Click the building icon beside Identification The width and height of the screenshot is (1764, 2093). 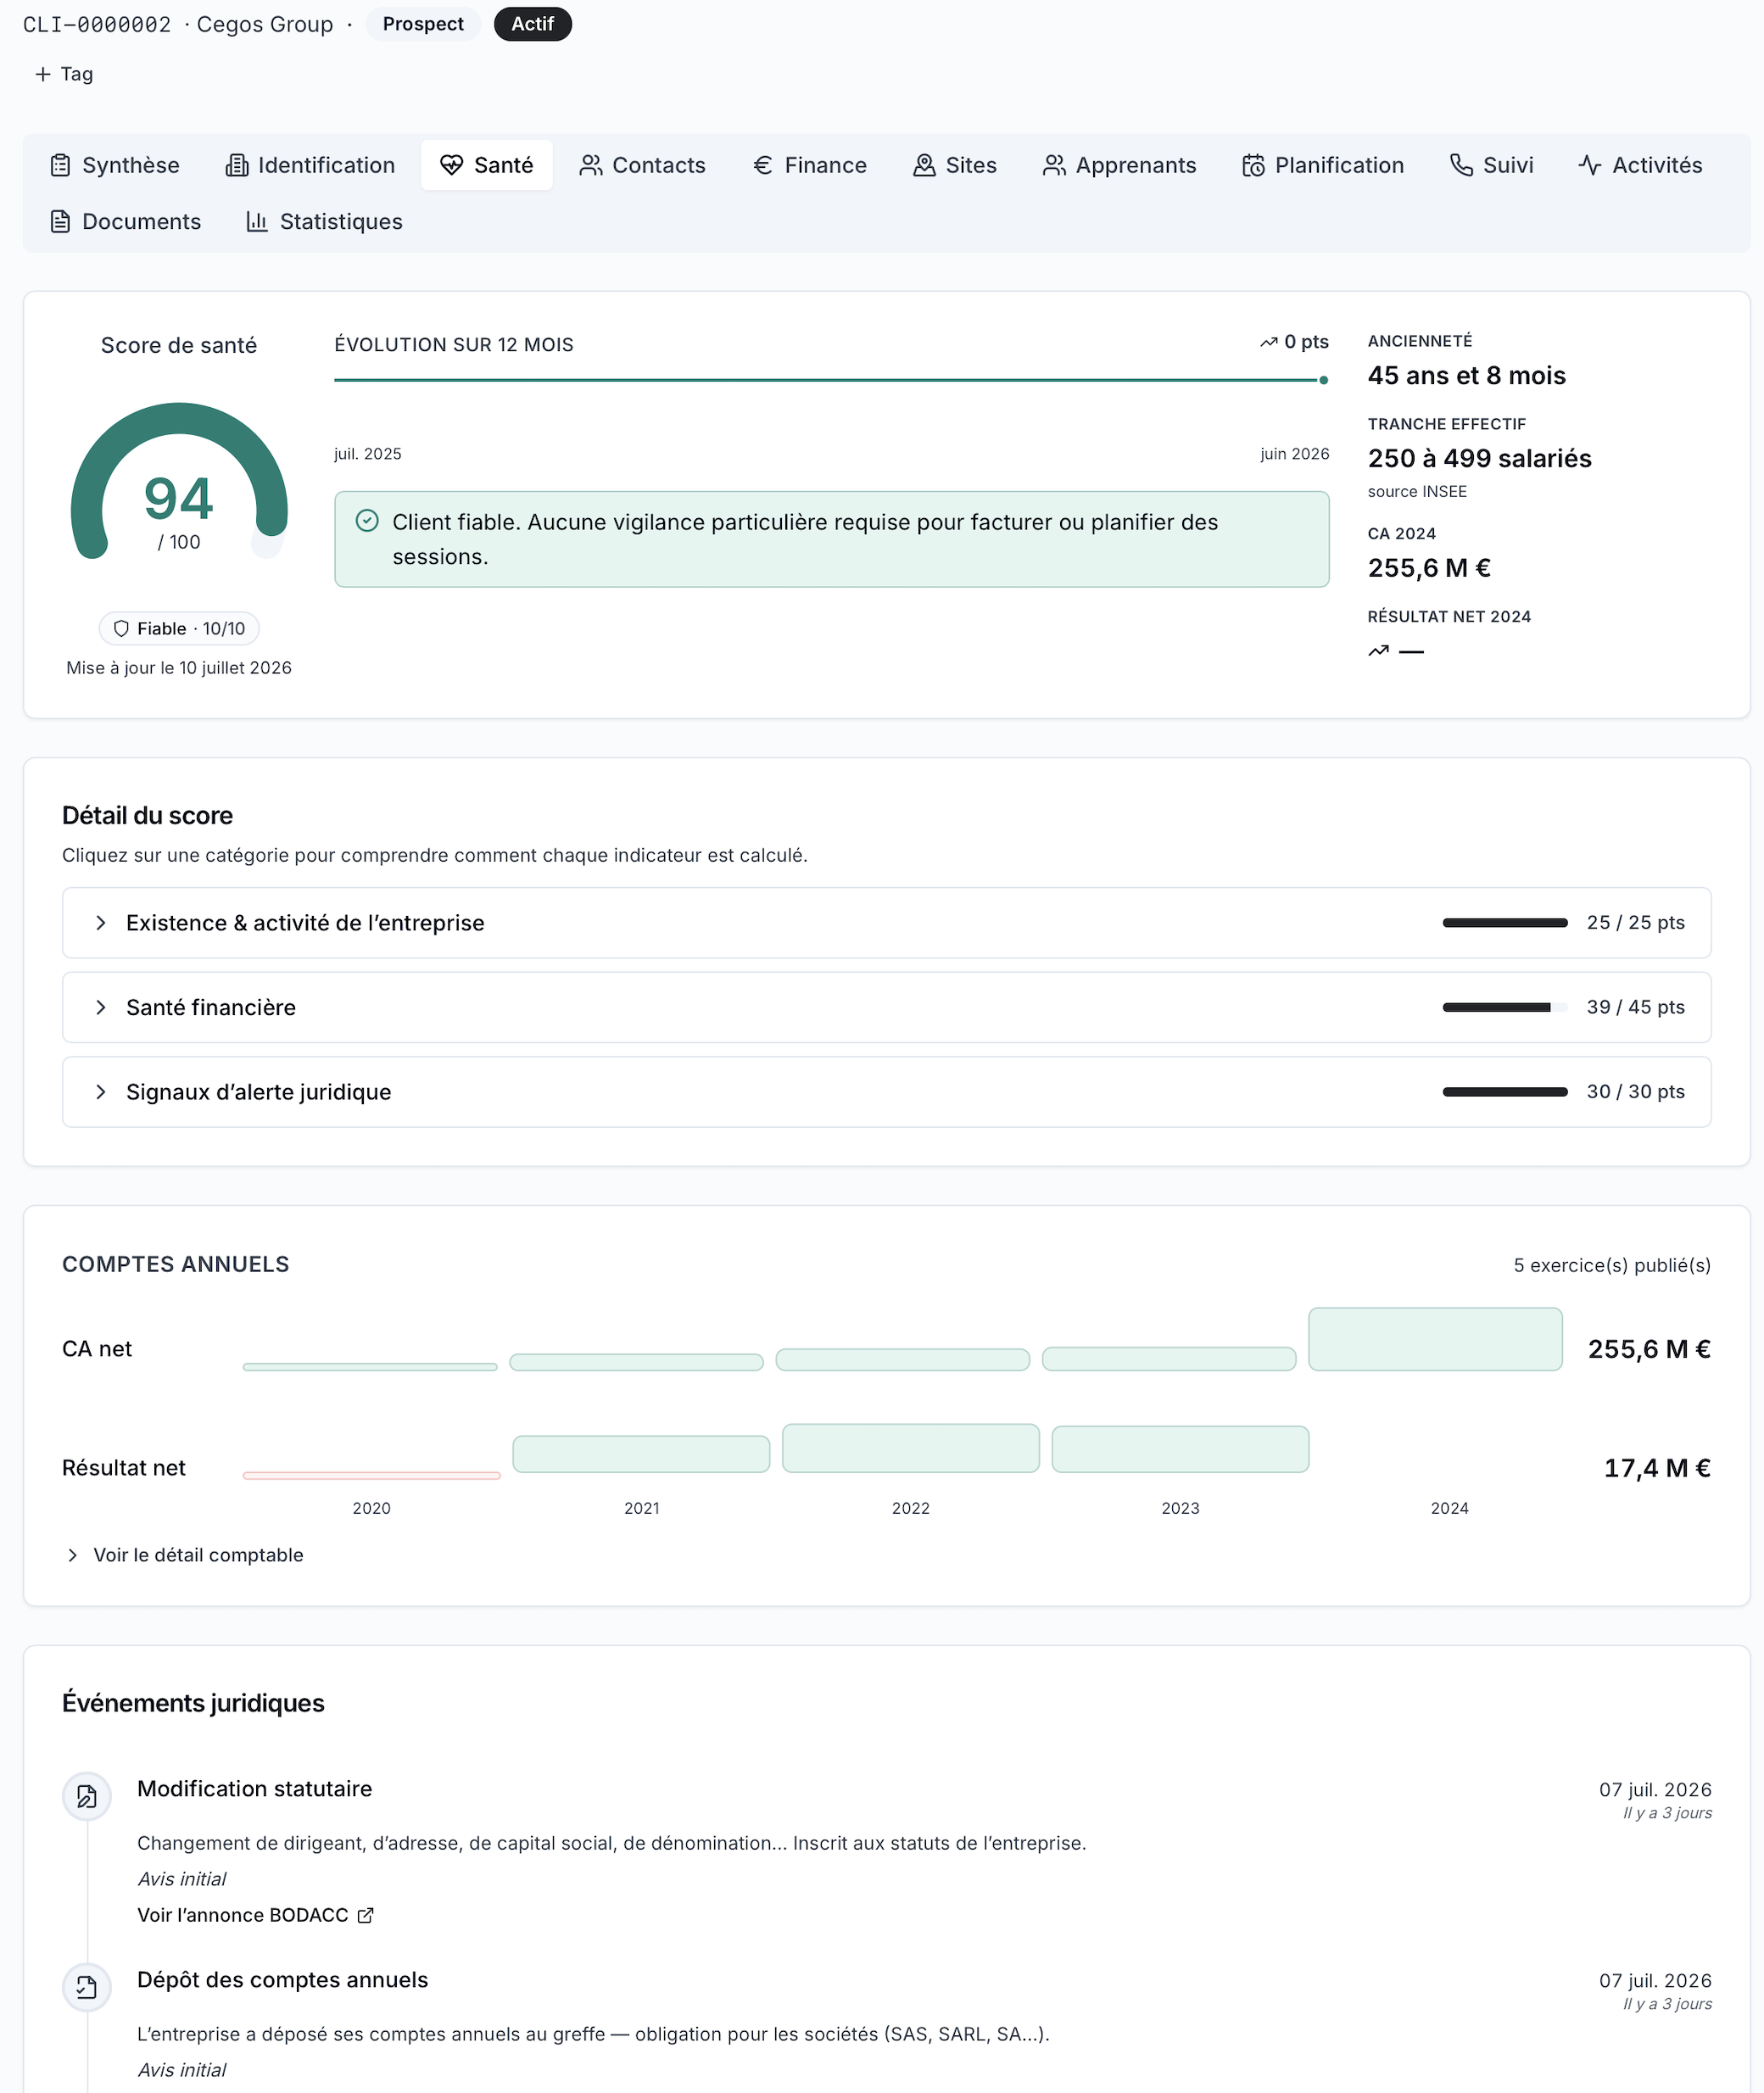237,165
